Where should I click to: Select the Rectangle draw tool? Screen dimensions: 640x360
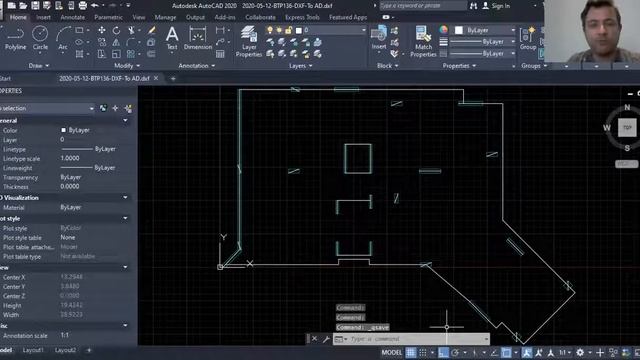pyautogui.click(x=79, y=30)
